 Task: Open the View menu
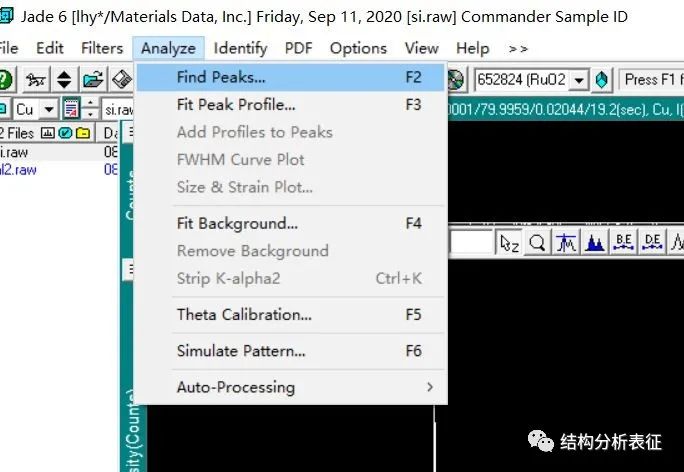pyautogui.click(x=421, y=48)
